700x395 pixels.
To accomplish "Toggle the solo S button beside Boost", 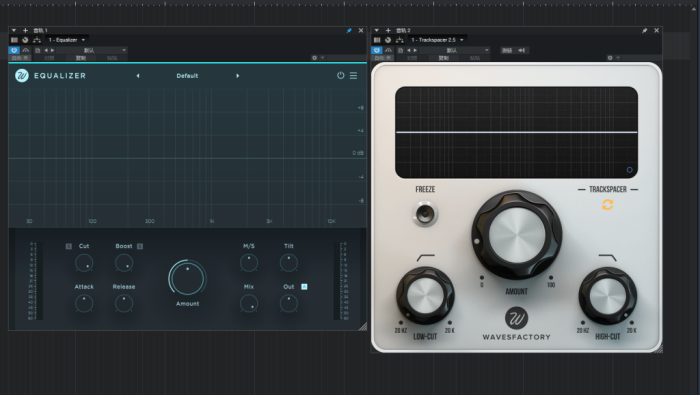I will click(x=140, y=246).
